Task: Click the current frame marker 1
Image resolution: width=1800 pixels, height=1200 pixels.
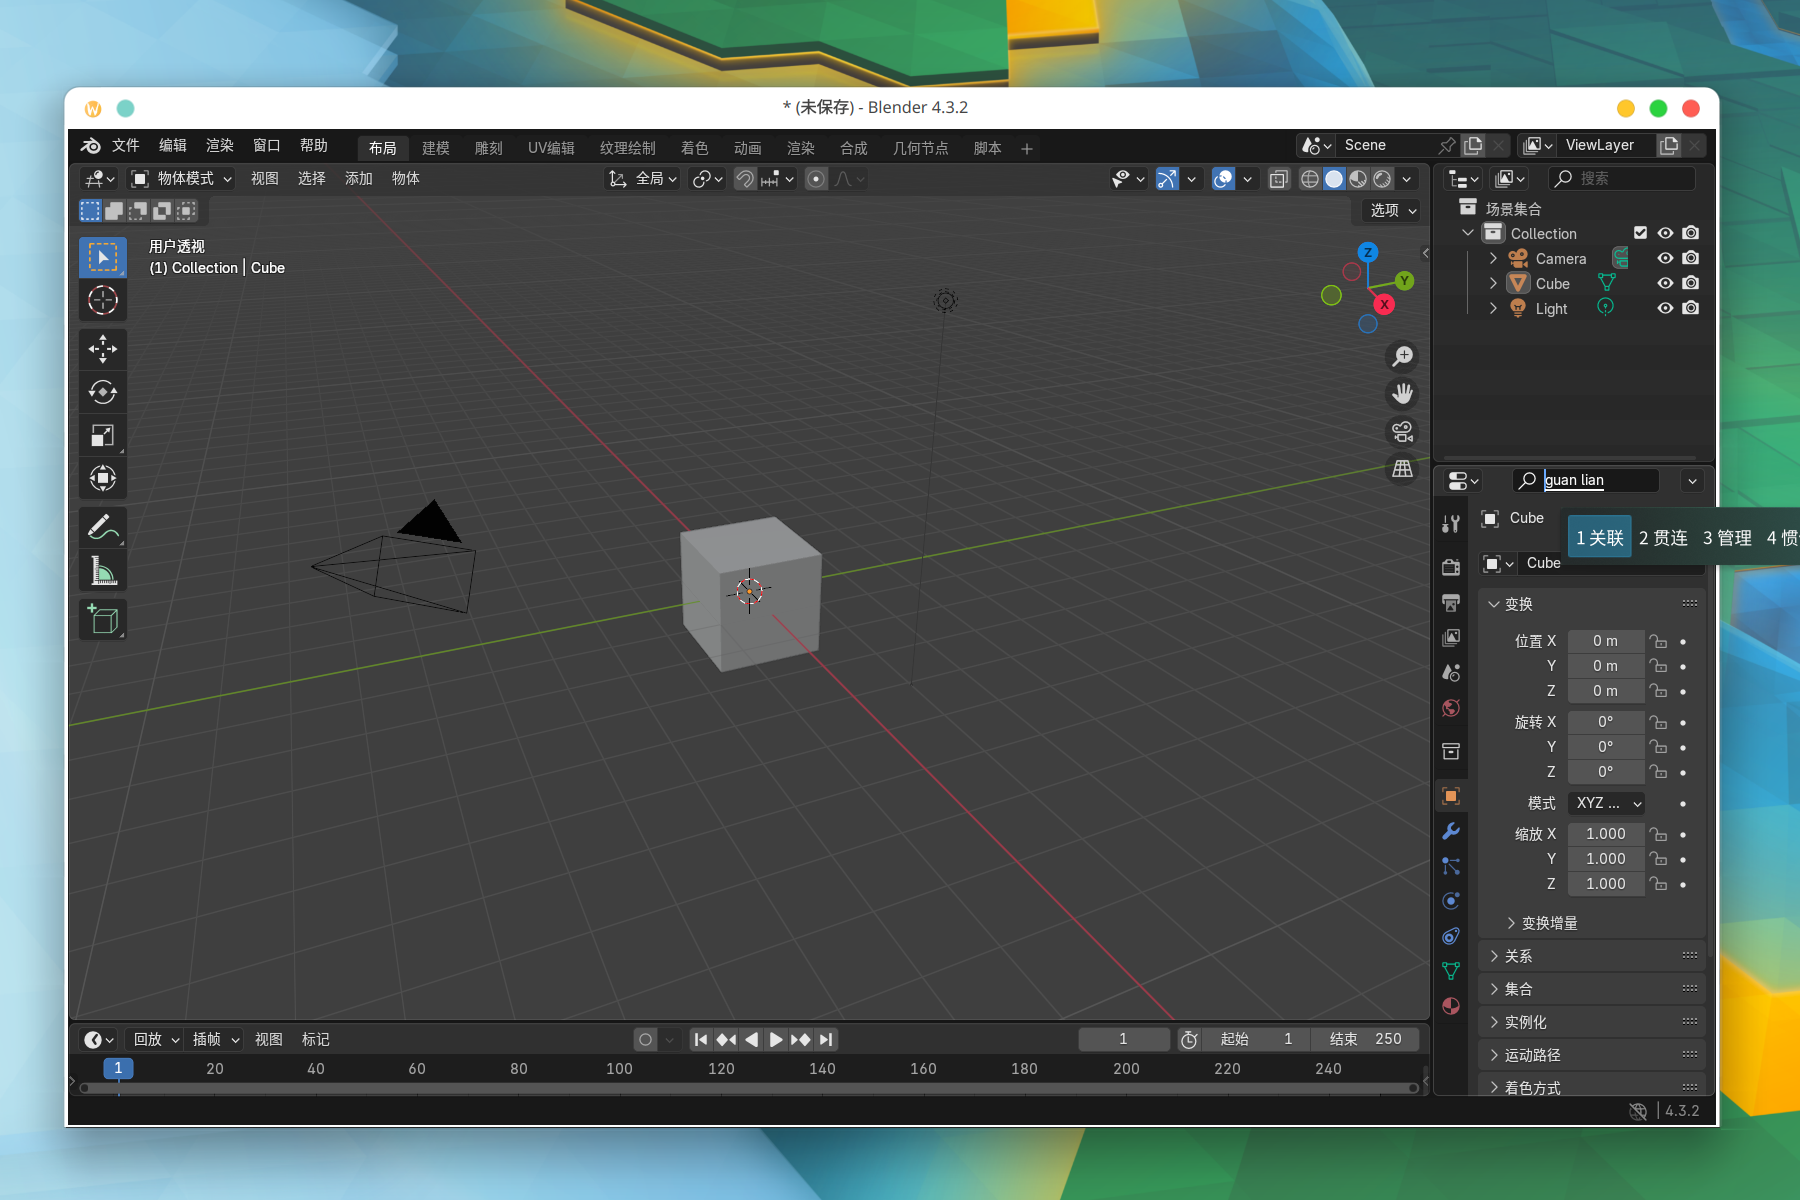Action: click(x=118, y=1069)
